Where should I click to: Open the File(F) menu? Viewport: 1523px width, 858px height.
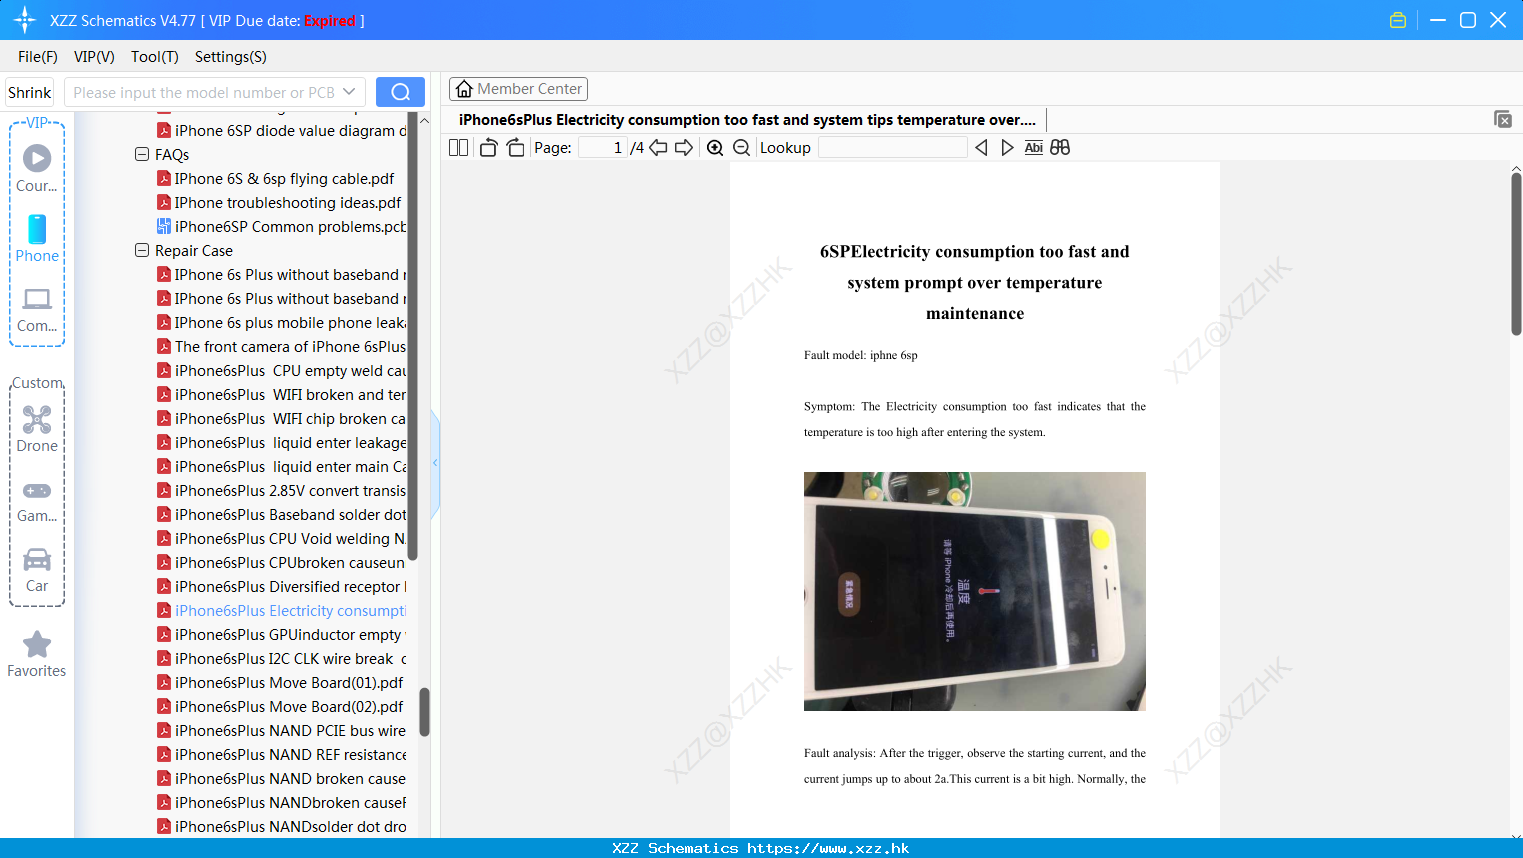[38, 56]
